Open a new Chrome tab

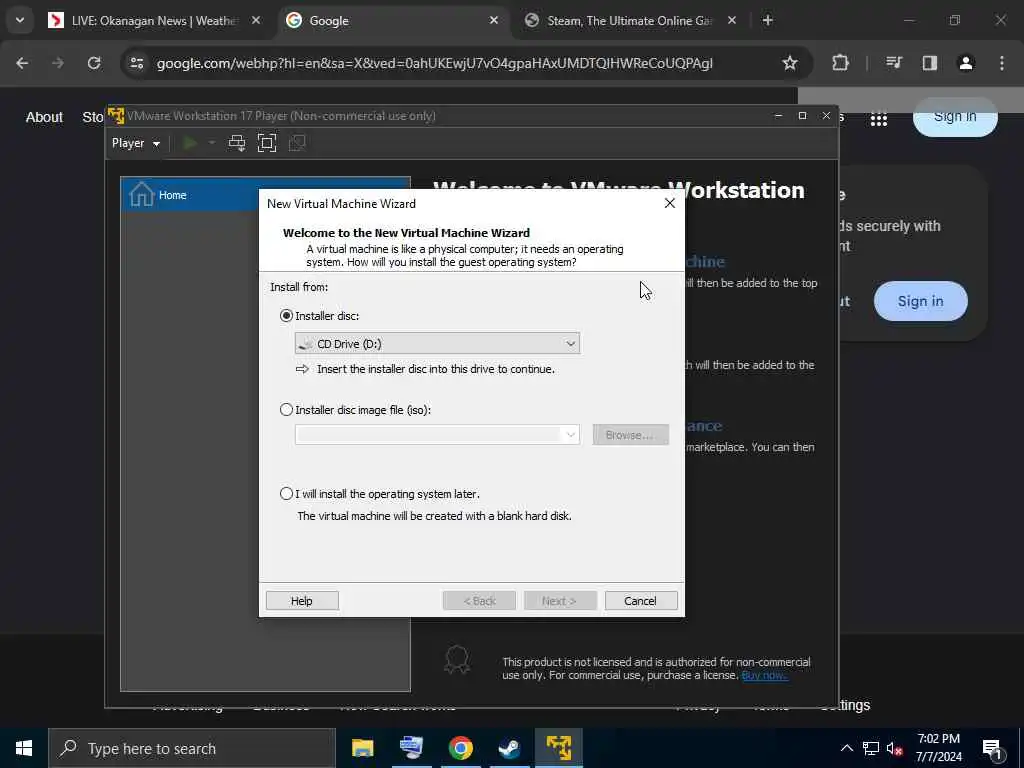tap(768, 20)
